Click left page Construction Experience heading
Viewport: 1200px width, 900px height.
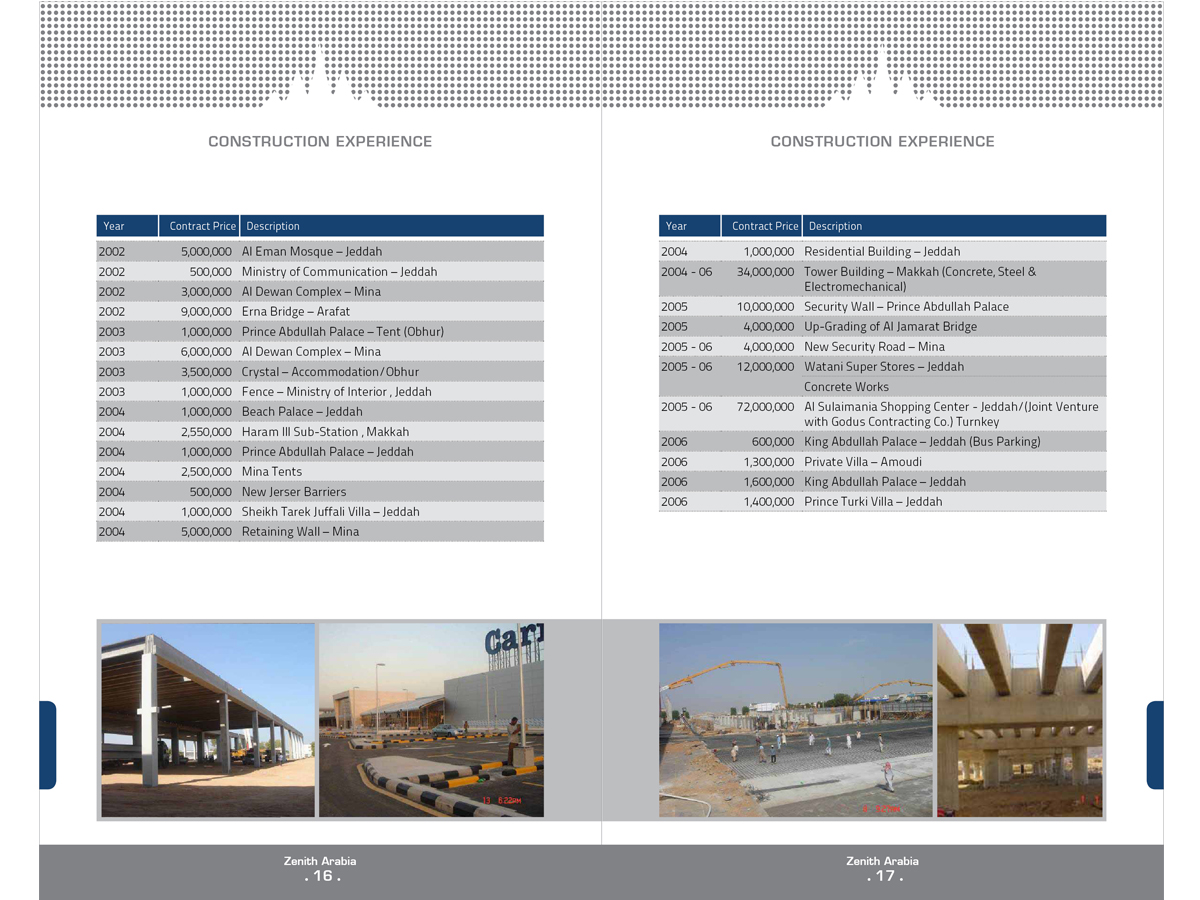[x=320, y=142]
